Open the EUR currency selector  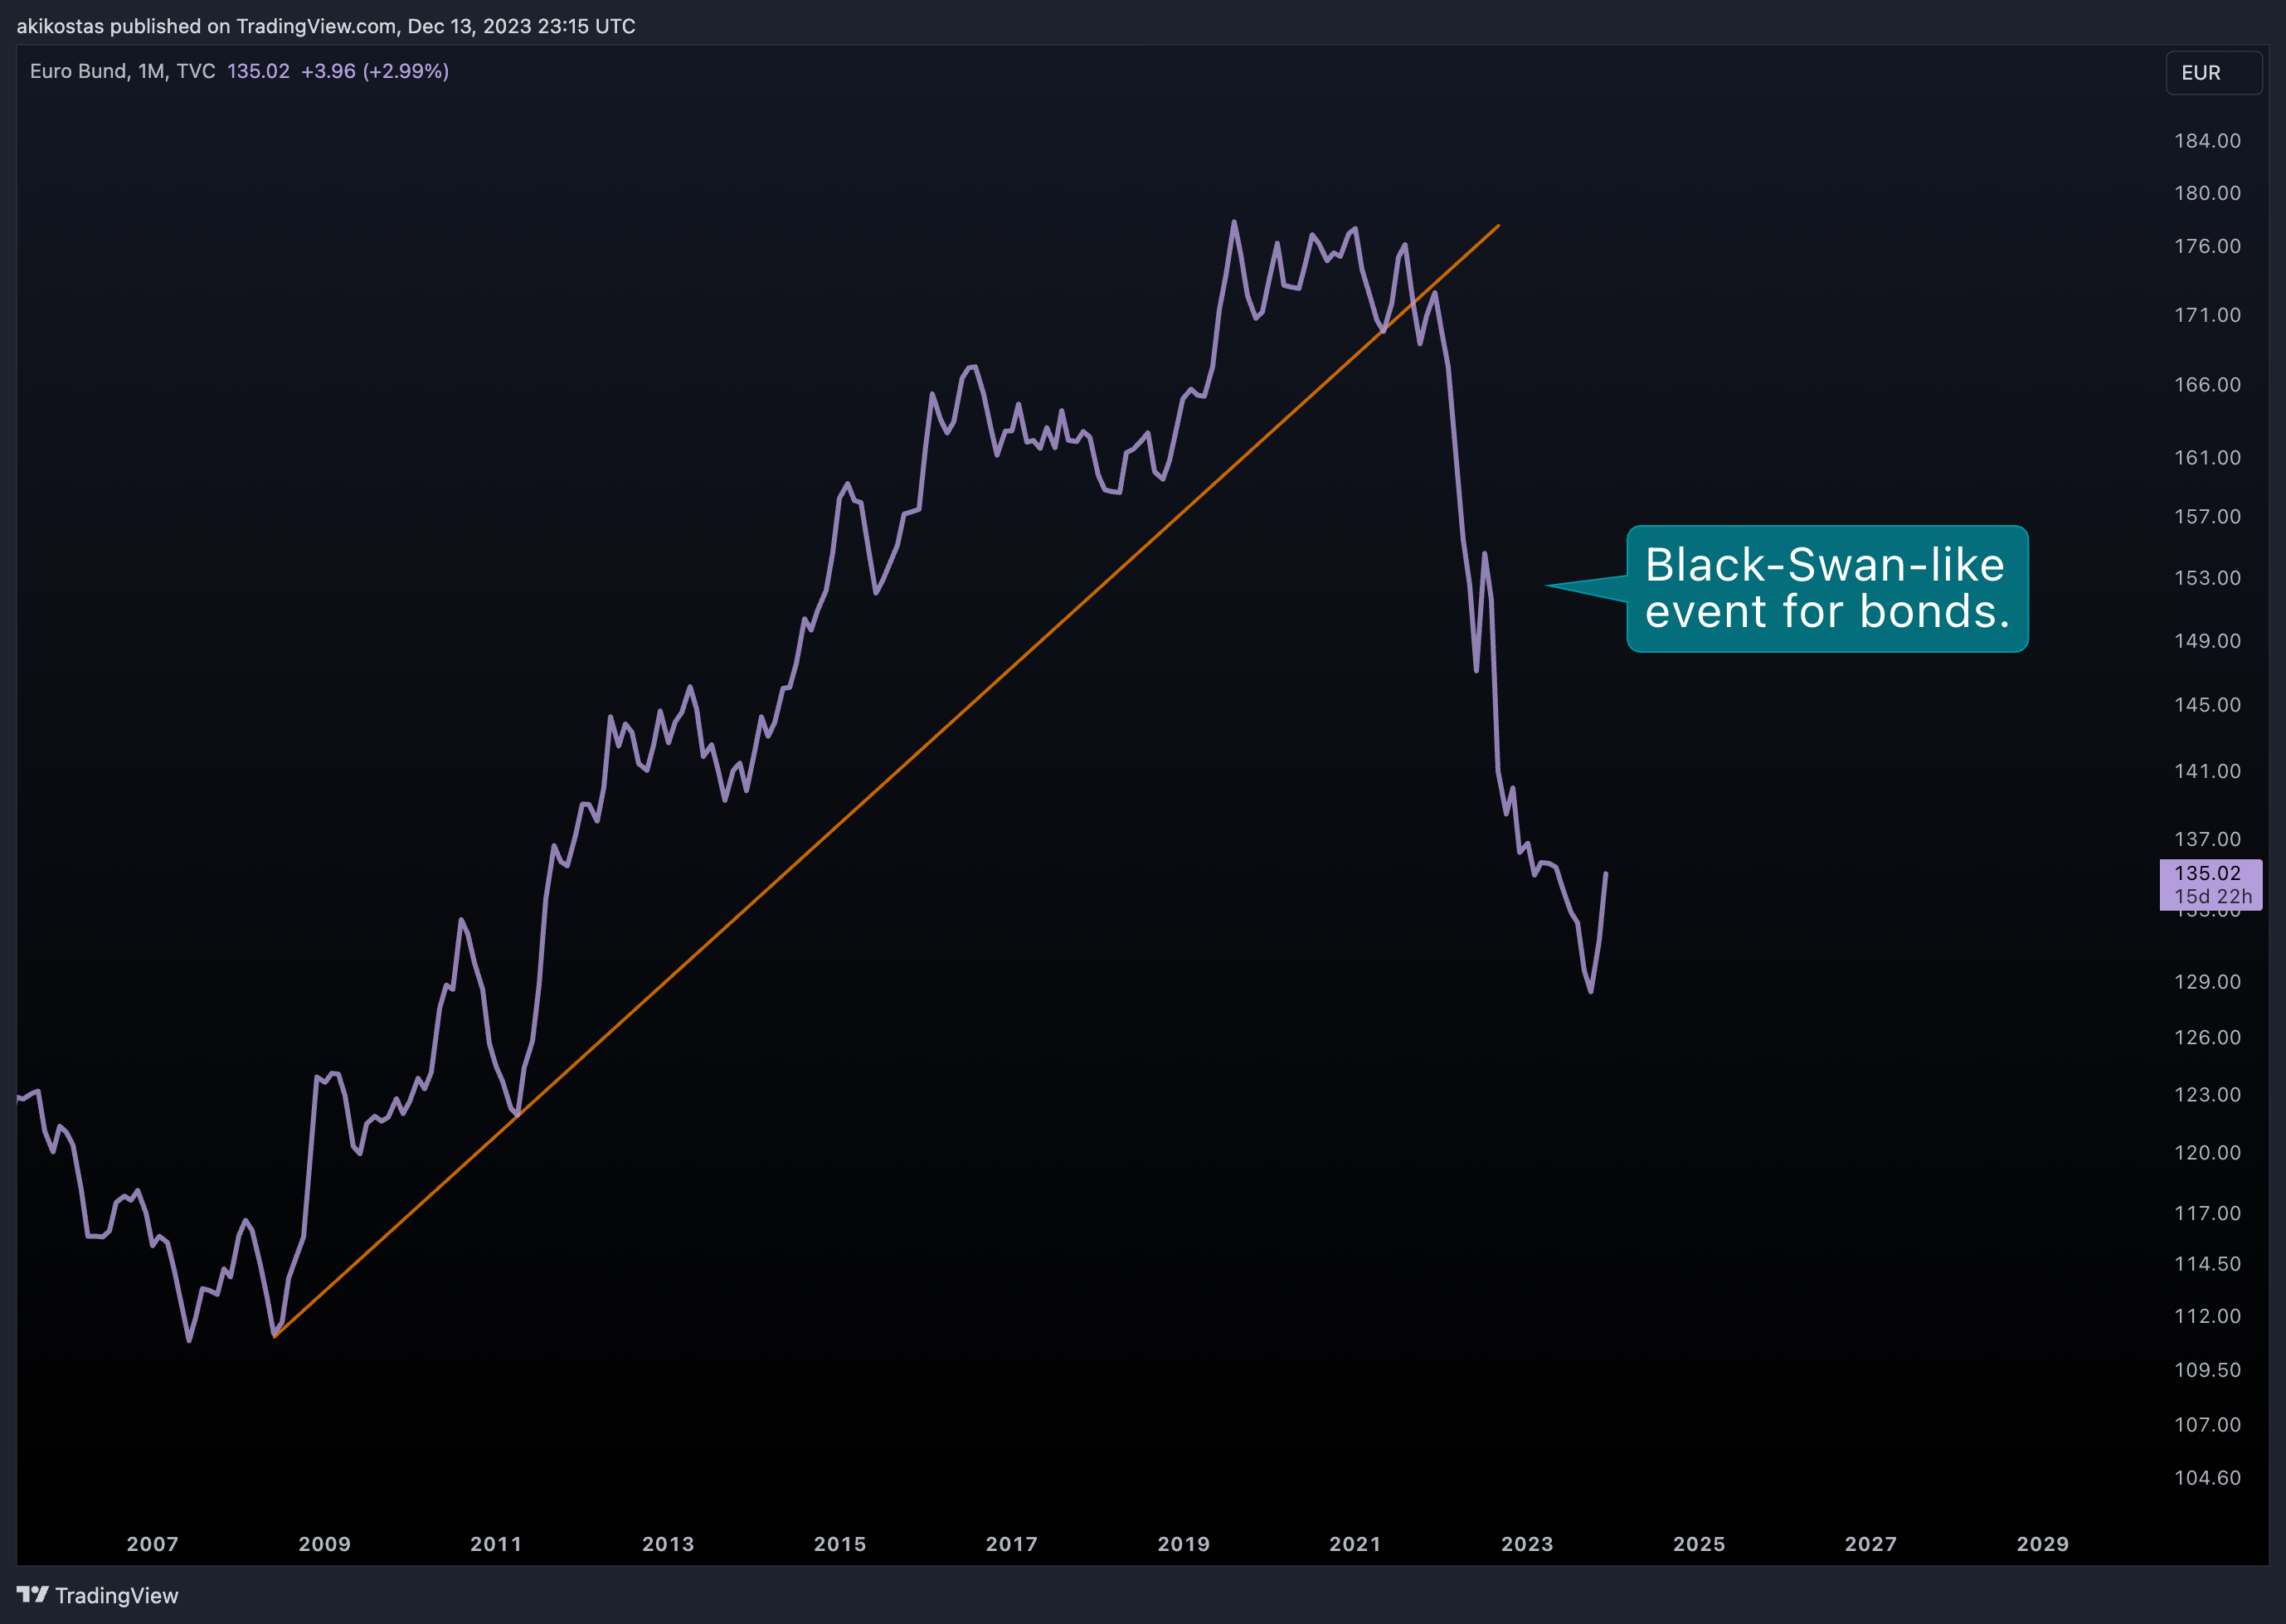(x=2213, y=73)
